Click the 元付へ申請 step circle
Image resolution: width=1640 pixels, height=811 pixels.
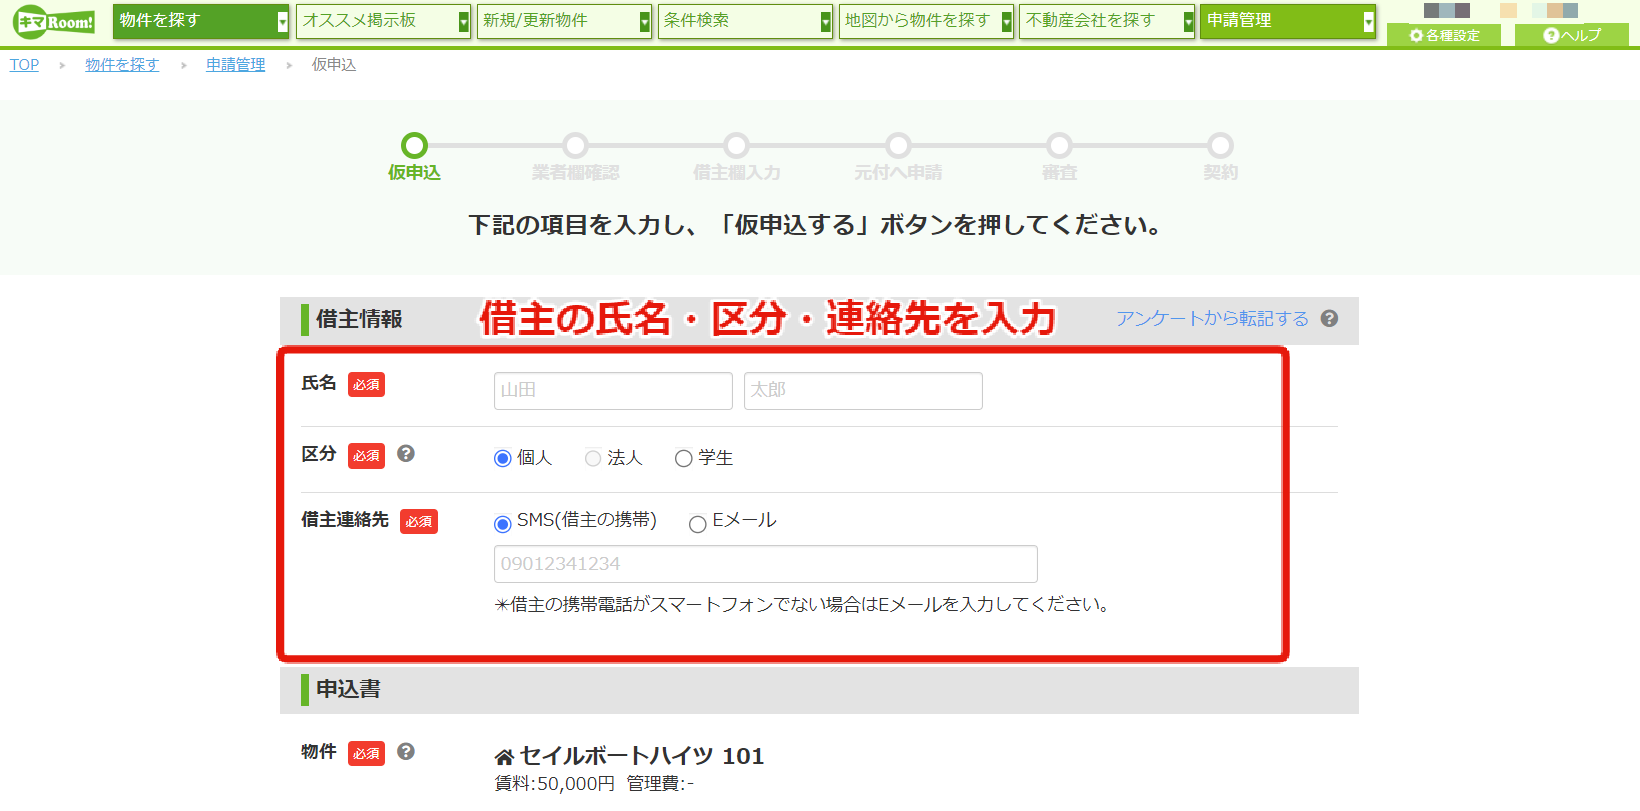click(898, 145)
